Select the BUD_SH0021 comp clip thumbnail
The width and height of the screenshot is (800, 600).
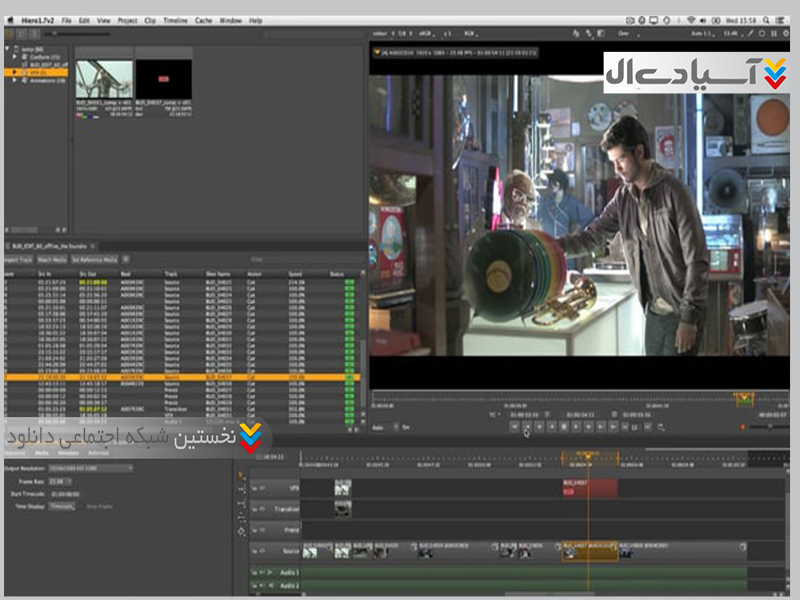(x=104, y=79)
